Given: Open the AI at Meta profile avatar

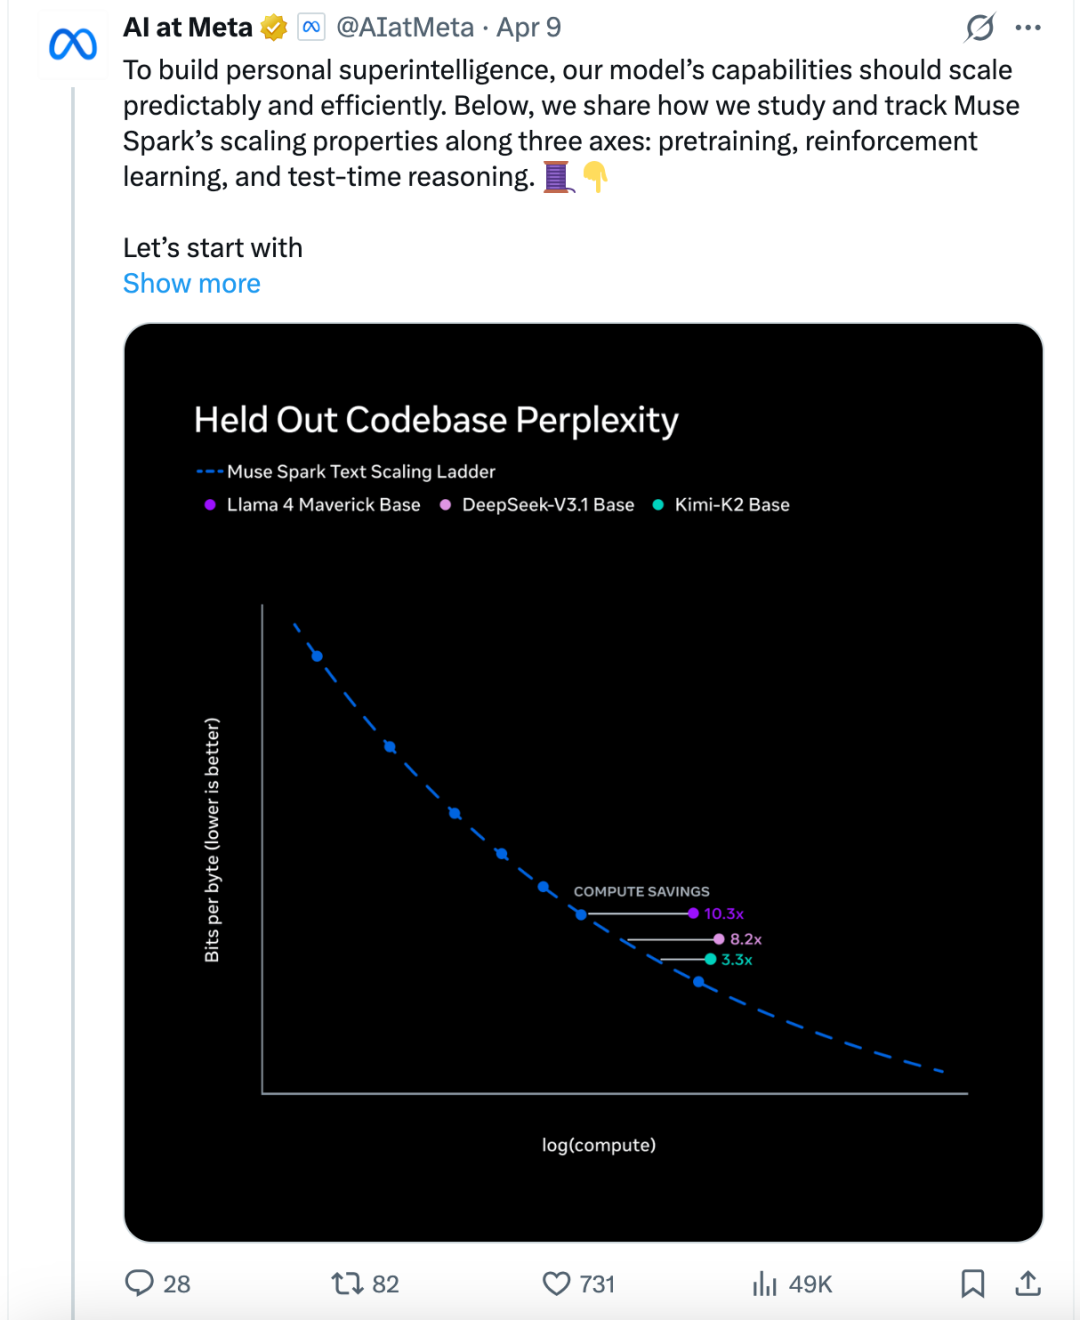Looking at the screenshot, I should click(73, 44).
